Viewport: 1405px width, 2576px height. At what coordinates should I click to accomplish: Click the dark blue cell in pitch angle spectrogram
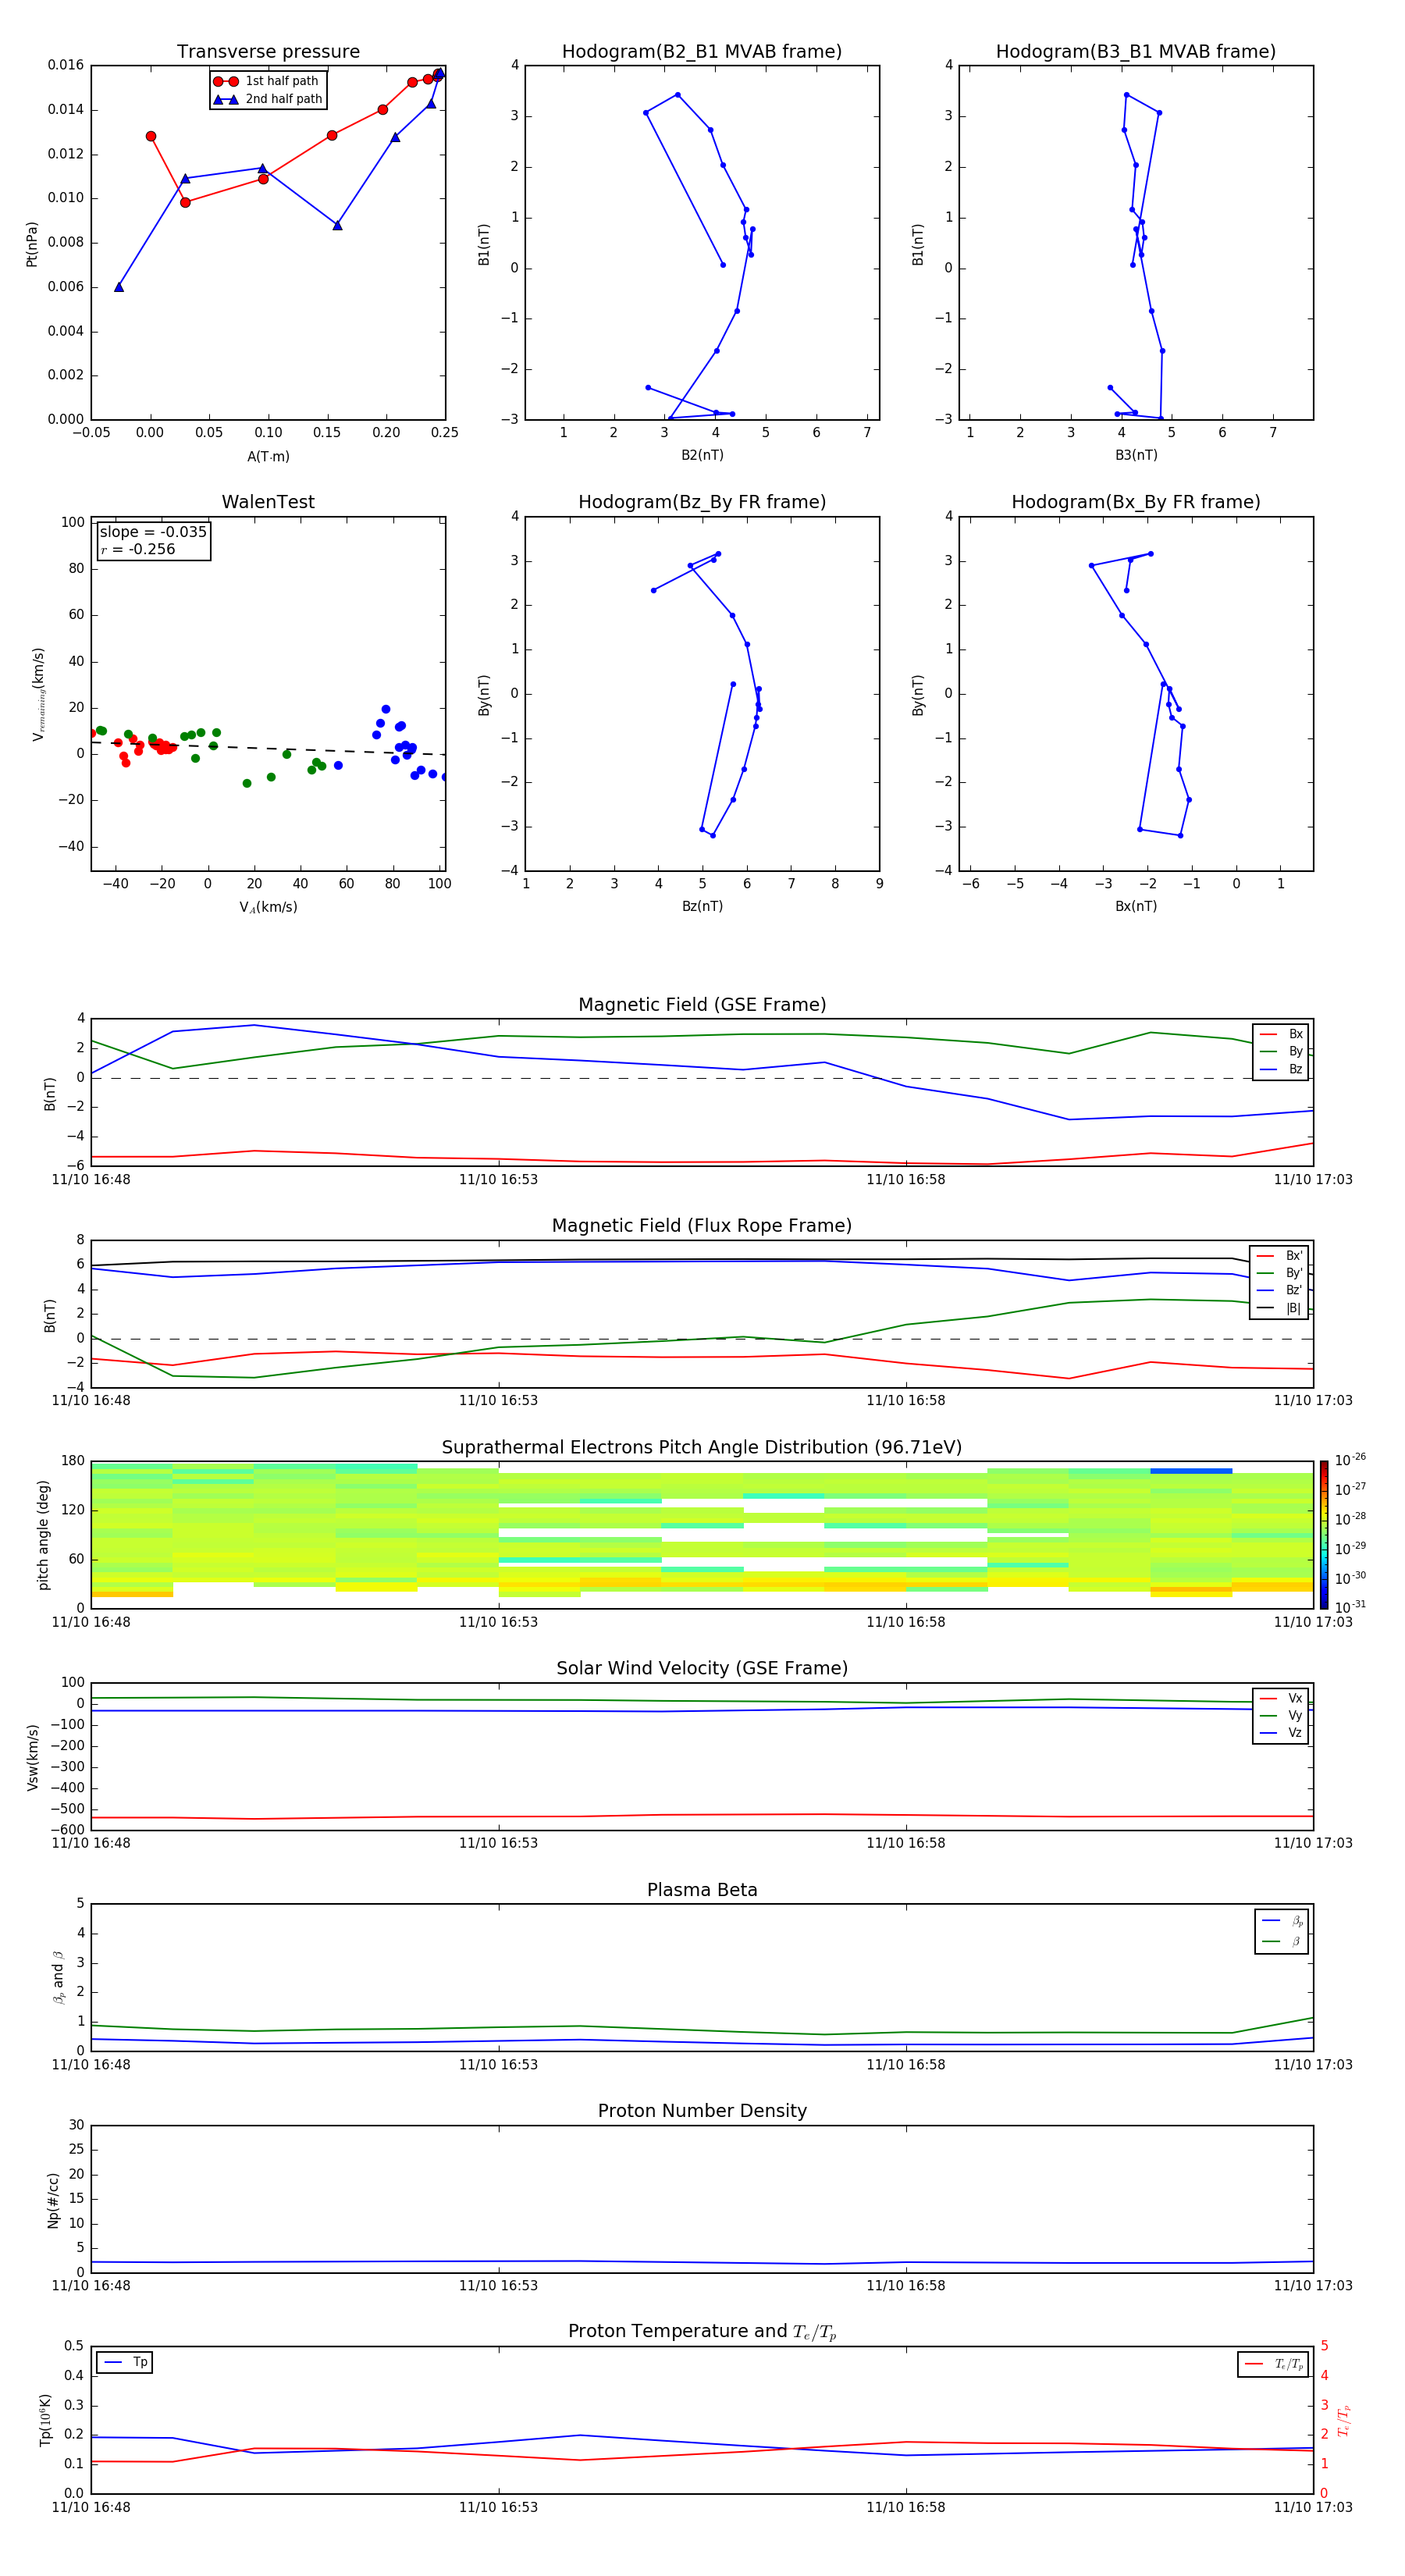pos(1191,1471)
